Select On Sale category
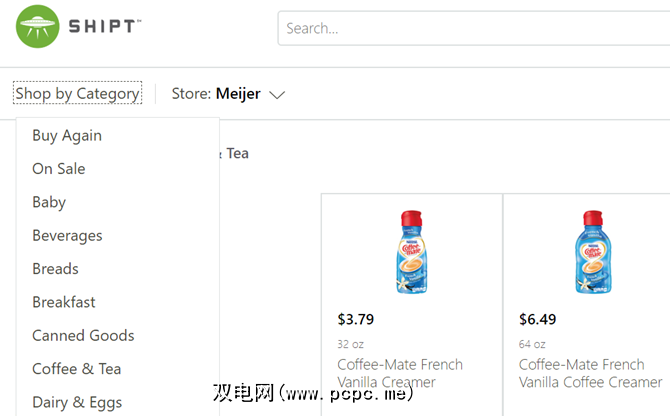Viewport: 670px width, 416px height. click(x=59, y=168)
